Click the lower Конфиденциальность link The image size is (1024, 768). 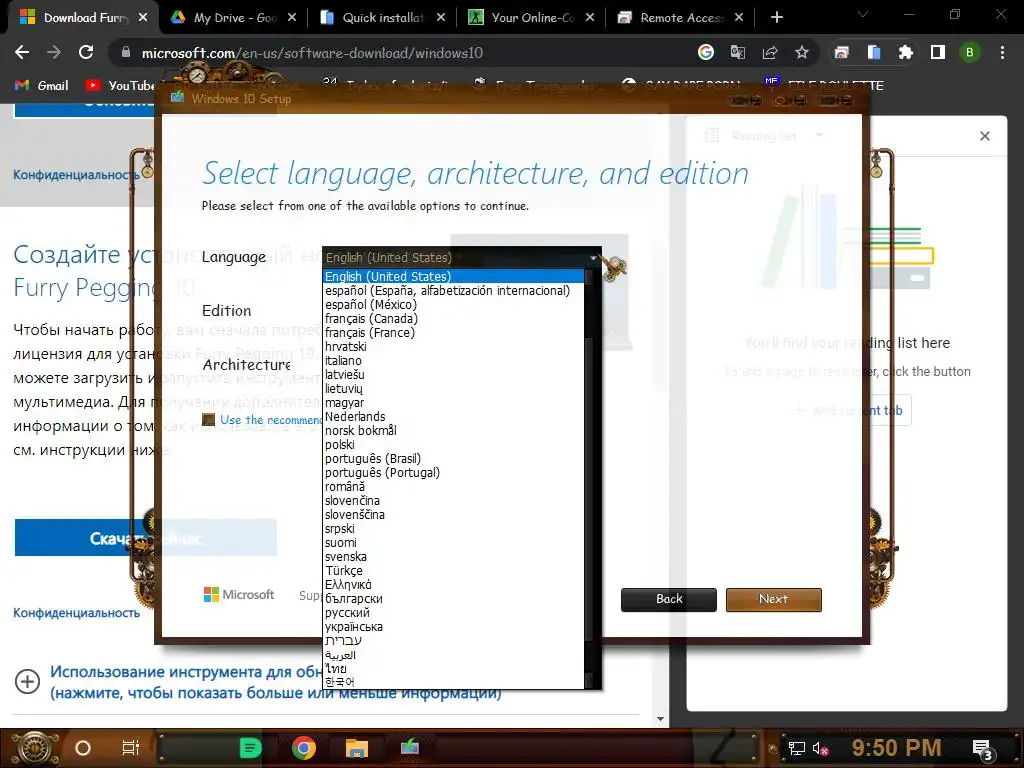76,613
